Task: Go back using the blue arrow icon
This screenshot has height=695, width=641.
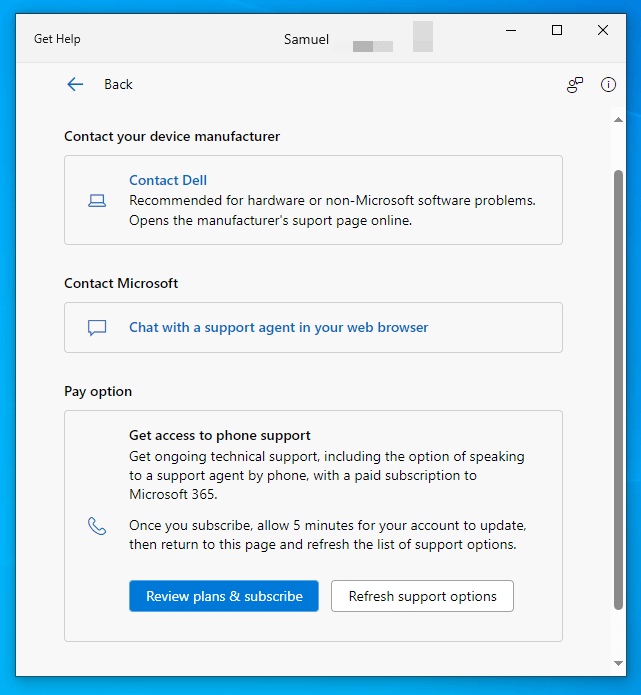Action: 75,84
